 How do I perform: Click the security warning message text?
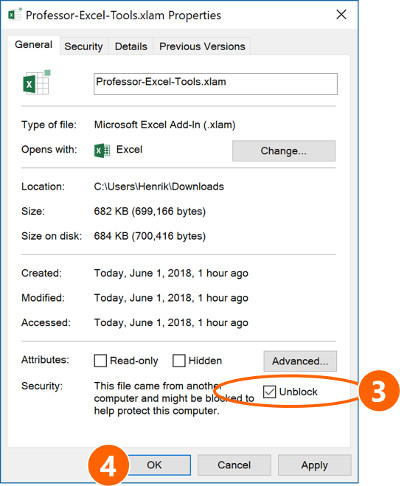tap(174, 398)
